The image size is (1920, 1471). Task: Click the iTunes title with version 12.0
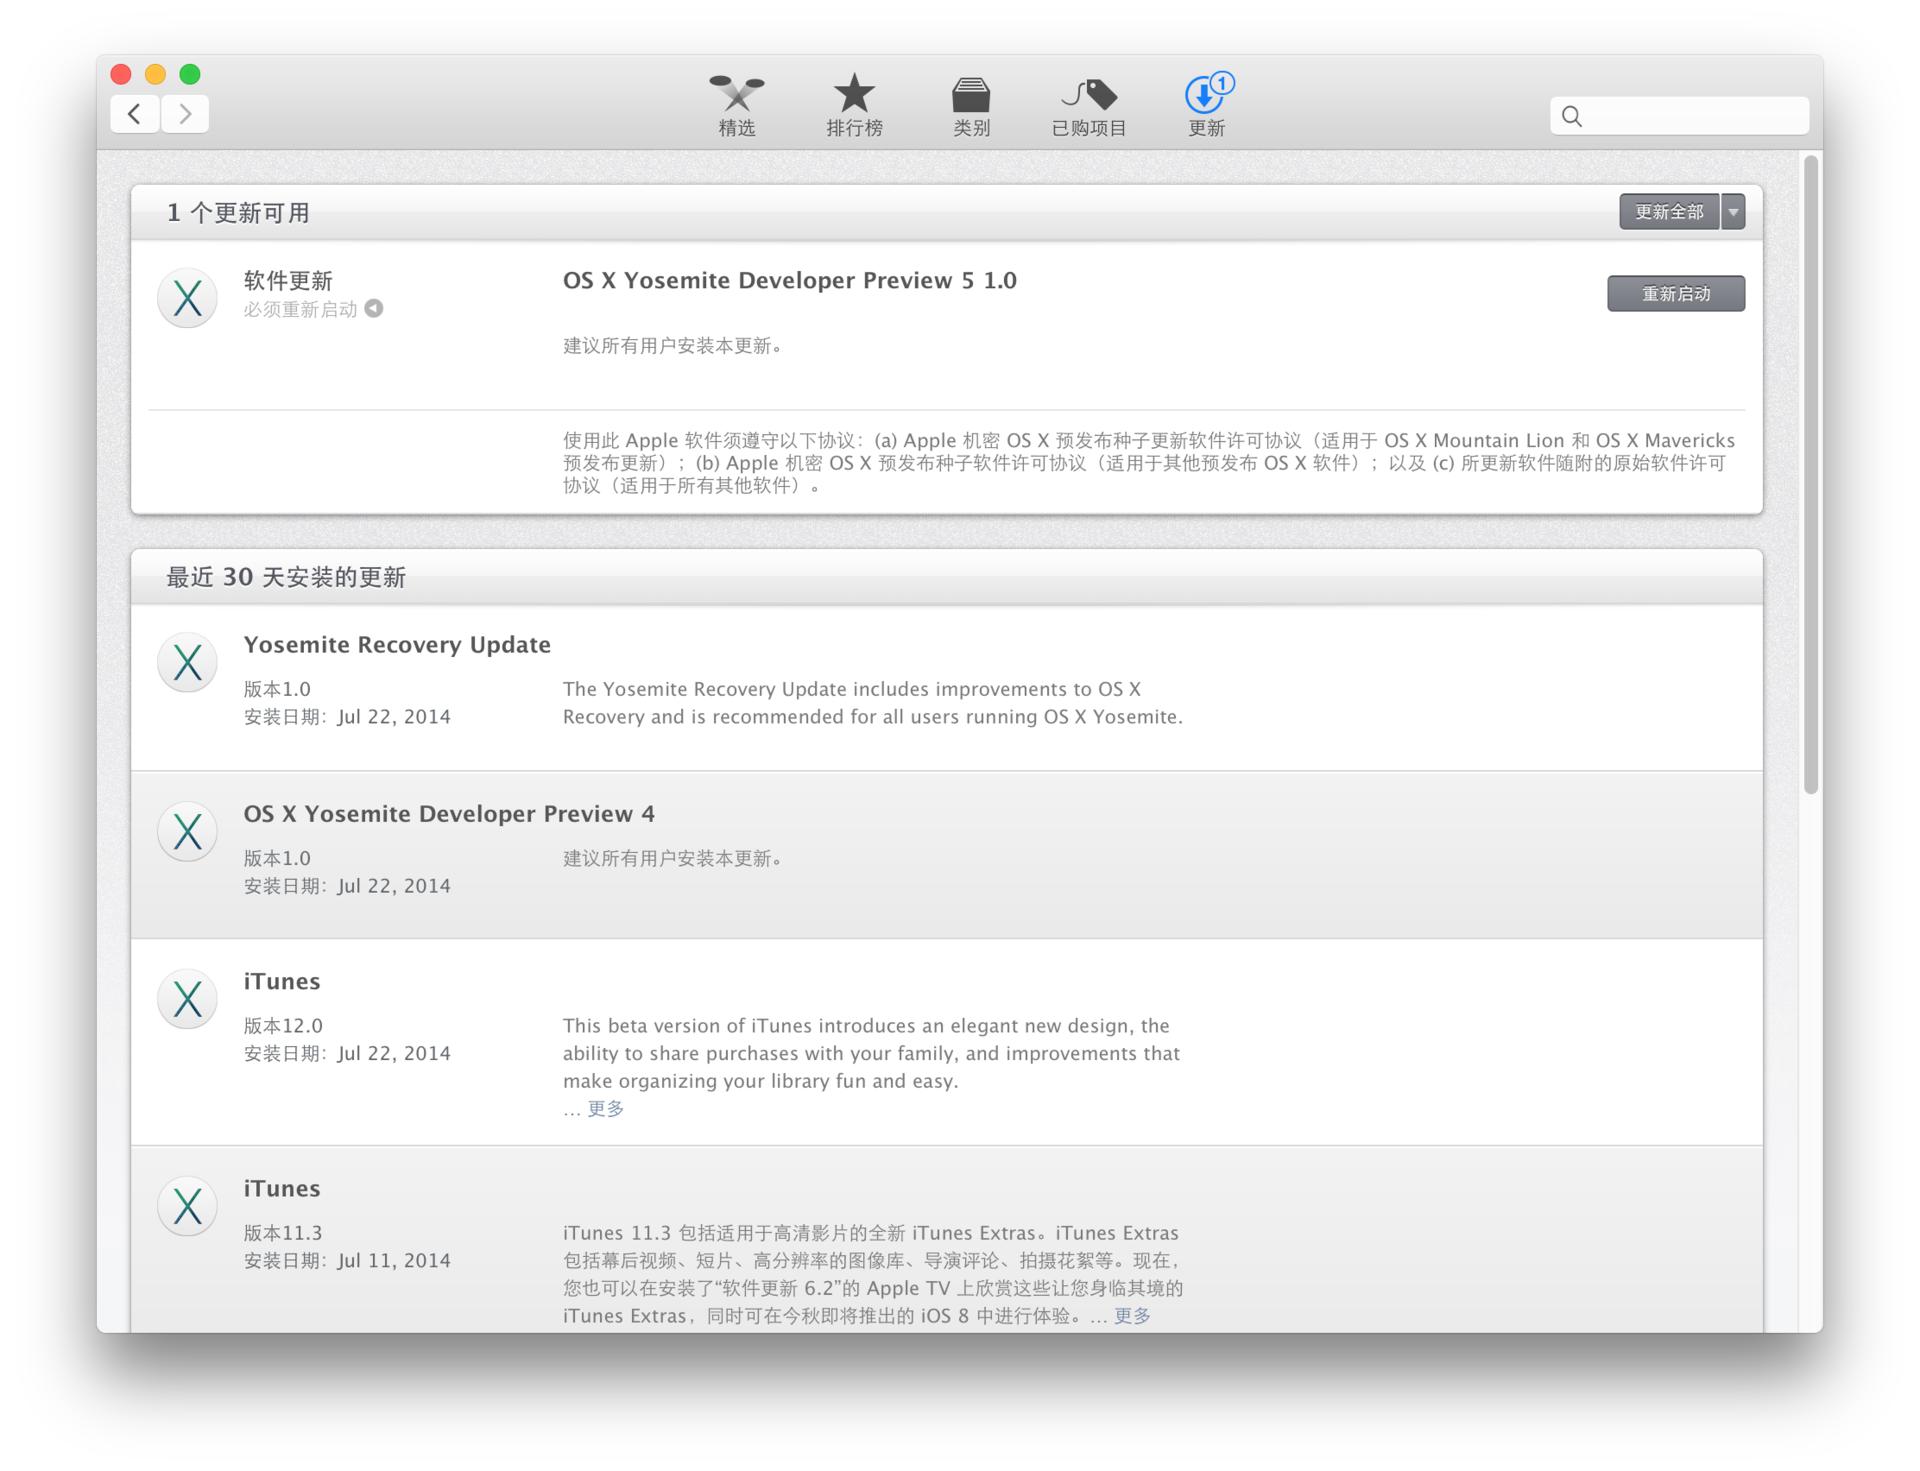(x=282, y=981)
